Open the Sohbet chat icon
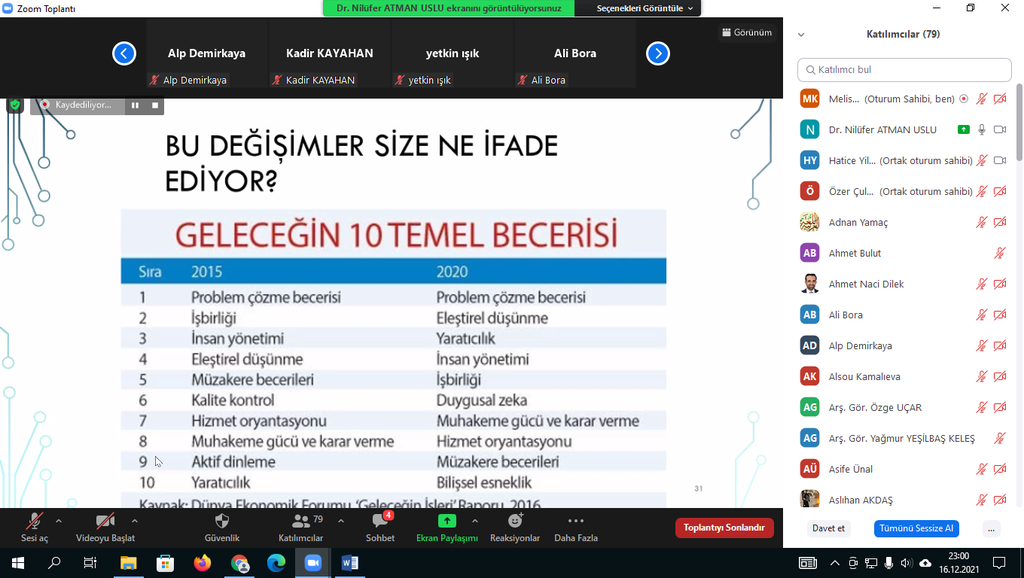 pyautogui.click(x=380, y=521)
